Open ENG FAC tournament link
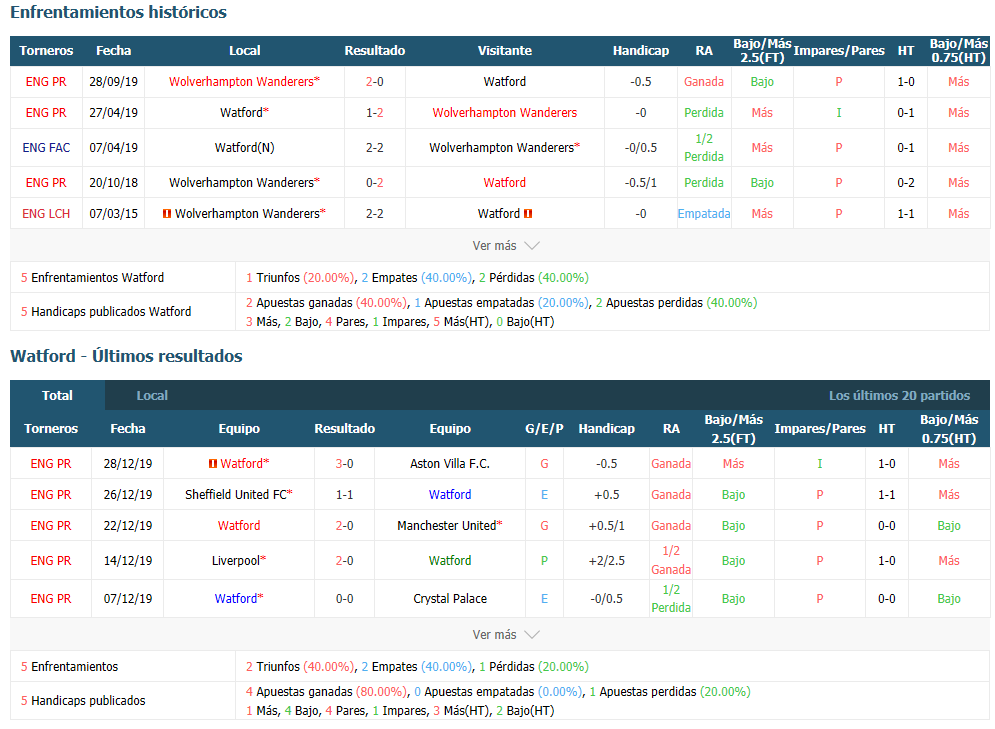Screen dimensions: 995x729 [46, 148]
